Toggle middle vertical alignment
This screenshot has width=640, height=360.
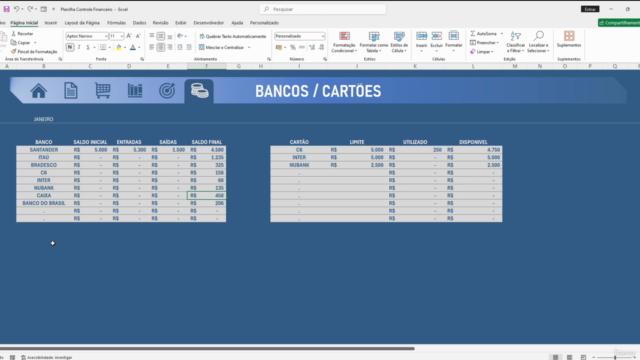(161, 36)
